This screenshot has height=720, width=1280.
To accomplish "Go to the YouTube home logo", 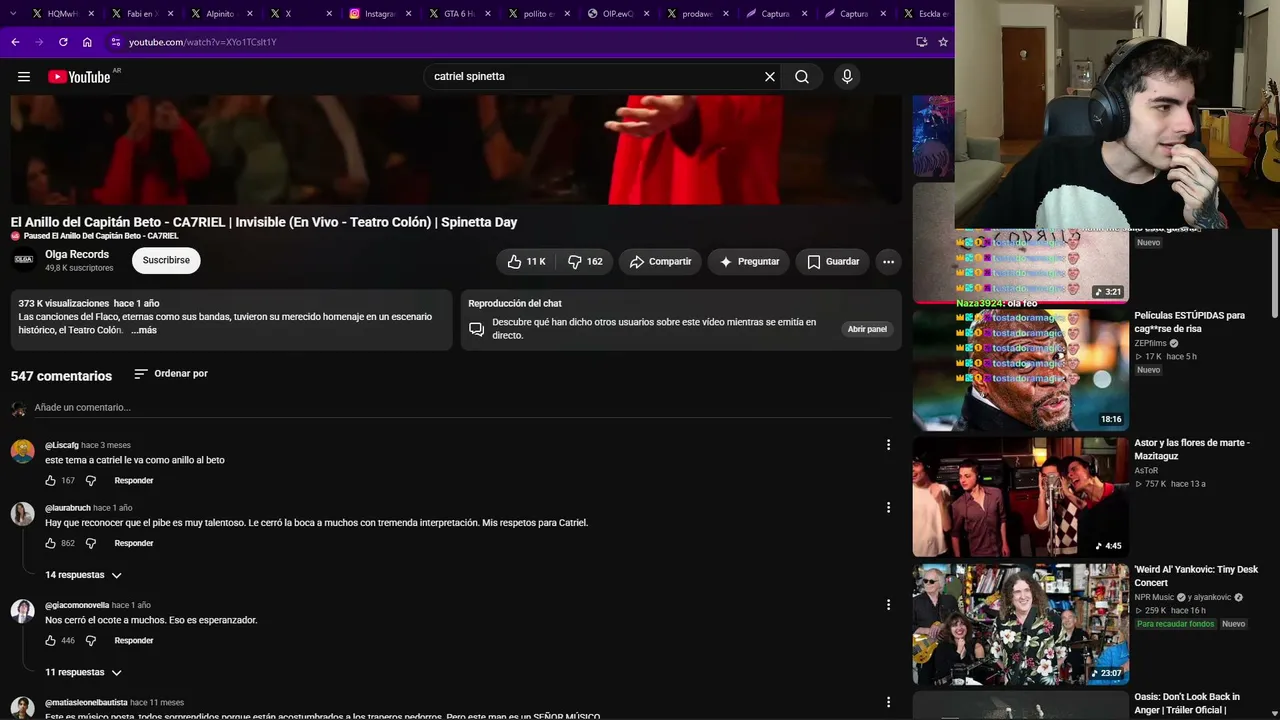I will click(79, 77).
